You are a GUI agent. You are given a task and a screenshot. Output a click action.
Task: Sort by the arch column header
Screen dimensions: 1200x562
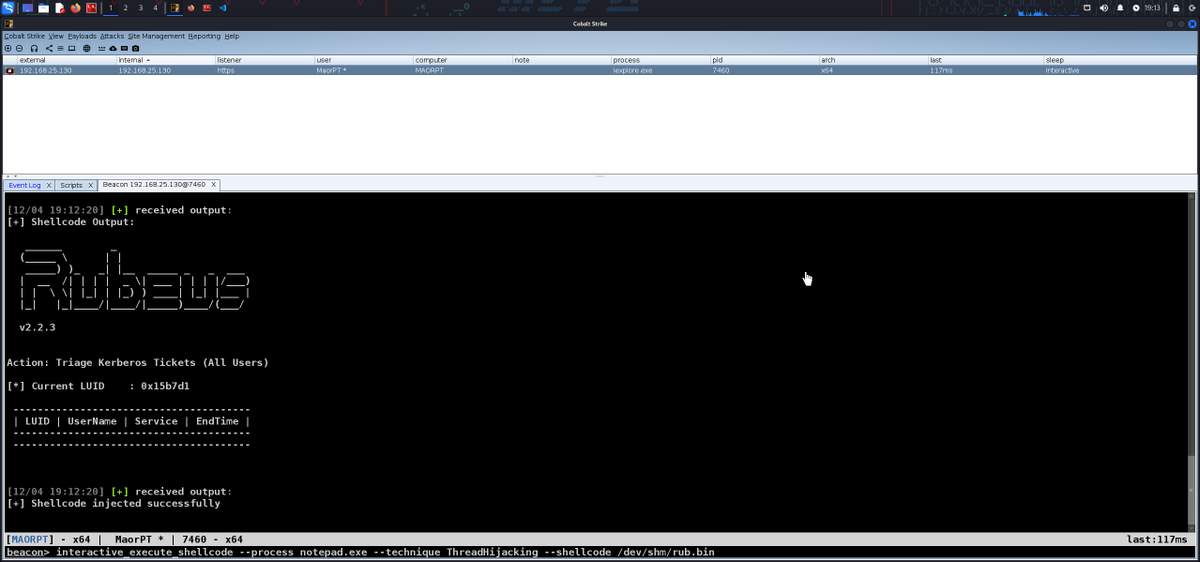click(x=873, y=60)
